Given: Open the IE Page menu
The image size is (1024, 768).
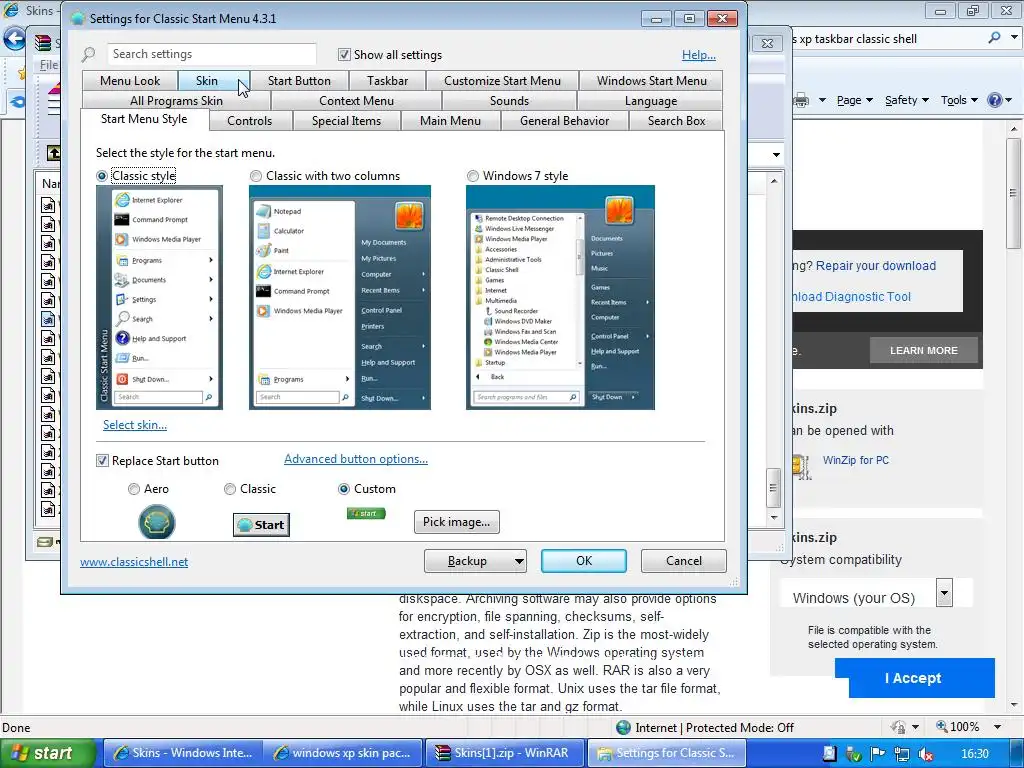Looking at the screenshot, I should (854, 100).
